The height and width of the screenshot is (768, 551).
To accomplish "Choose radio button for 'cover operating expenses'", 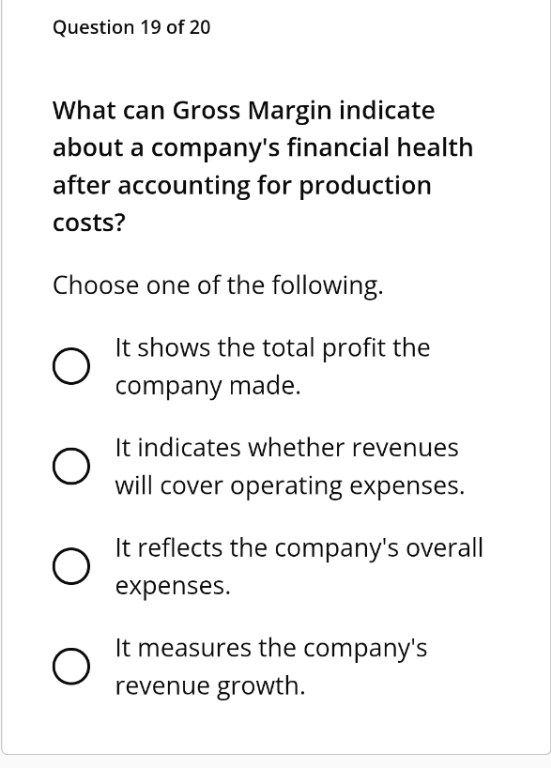I will click(71, 466).
